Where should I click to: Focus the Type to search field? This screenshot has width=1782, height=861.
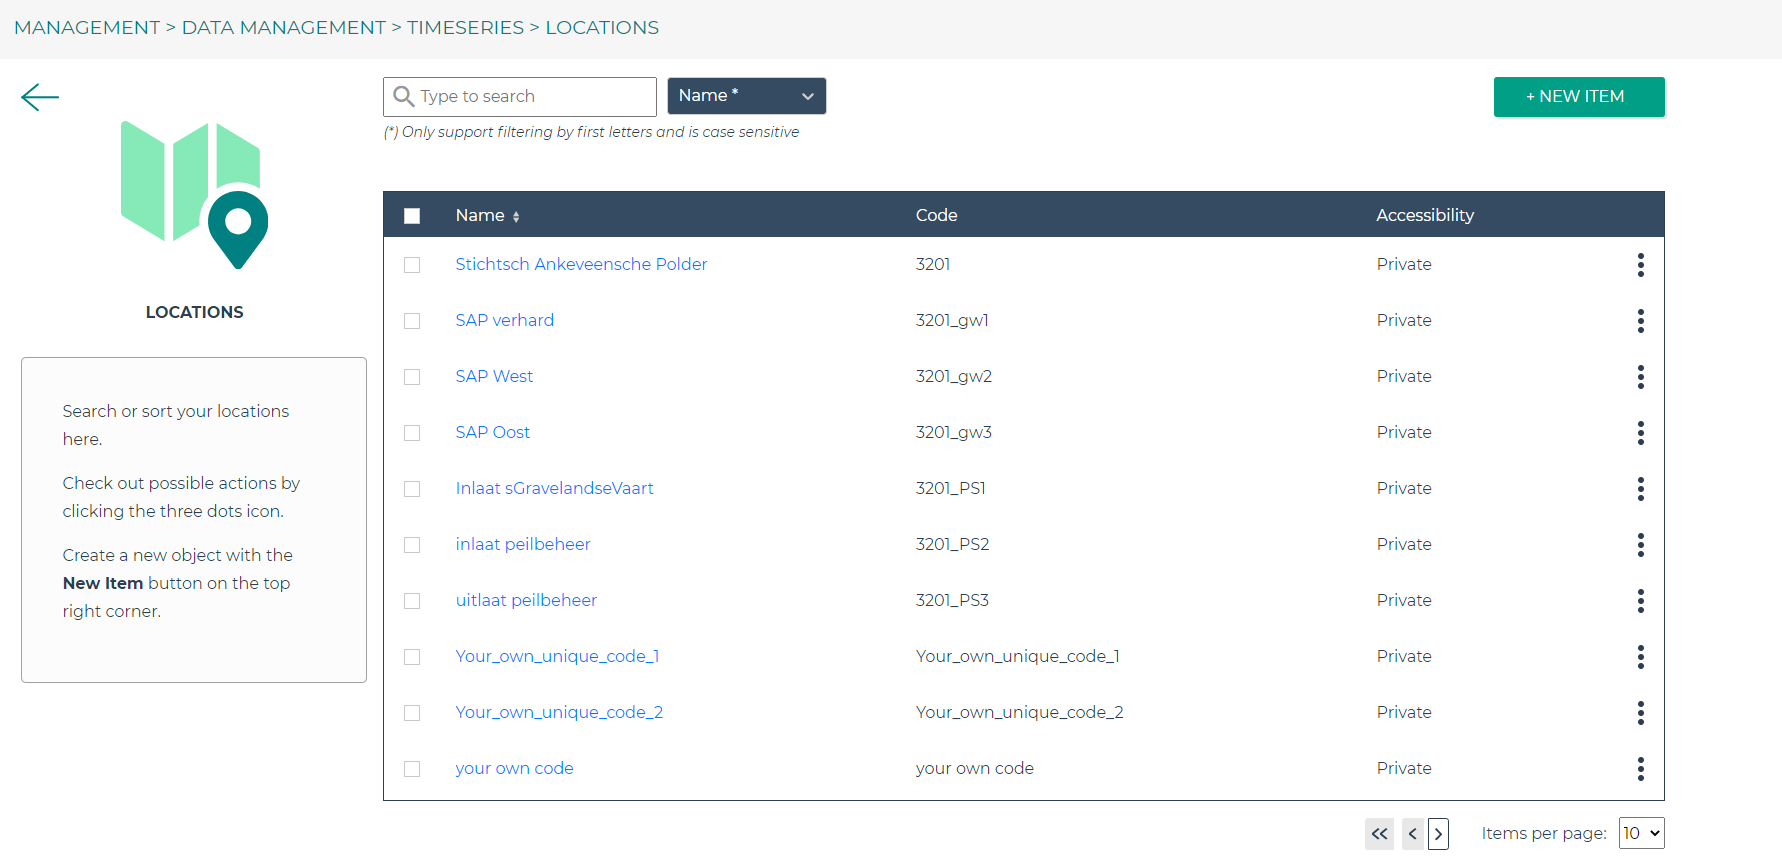click(x=520, y=96)
